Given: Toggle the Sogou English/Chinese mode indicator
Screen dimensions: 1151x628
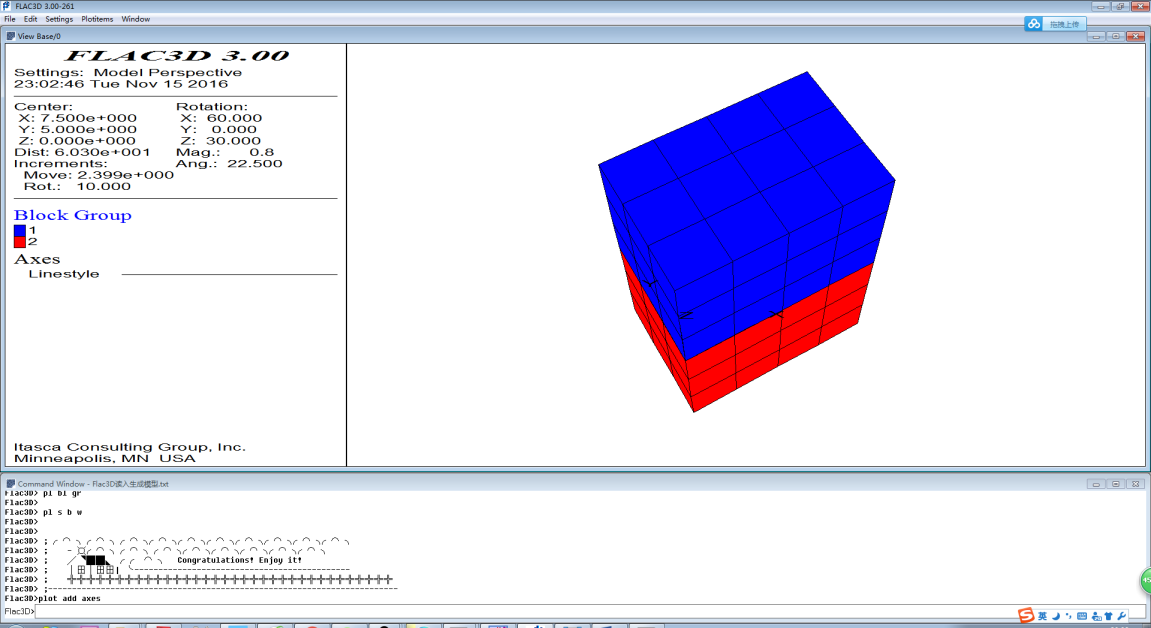Looking at the screenshot, I should (1042, 616).
